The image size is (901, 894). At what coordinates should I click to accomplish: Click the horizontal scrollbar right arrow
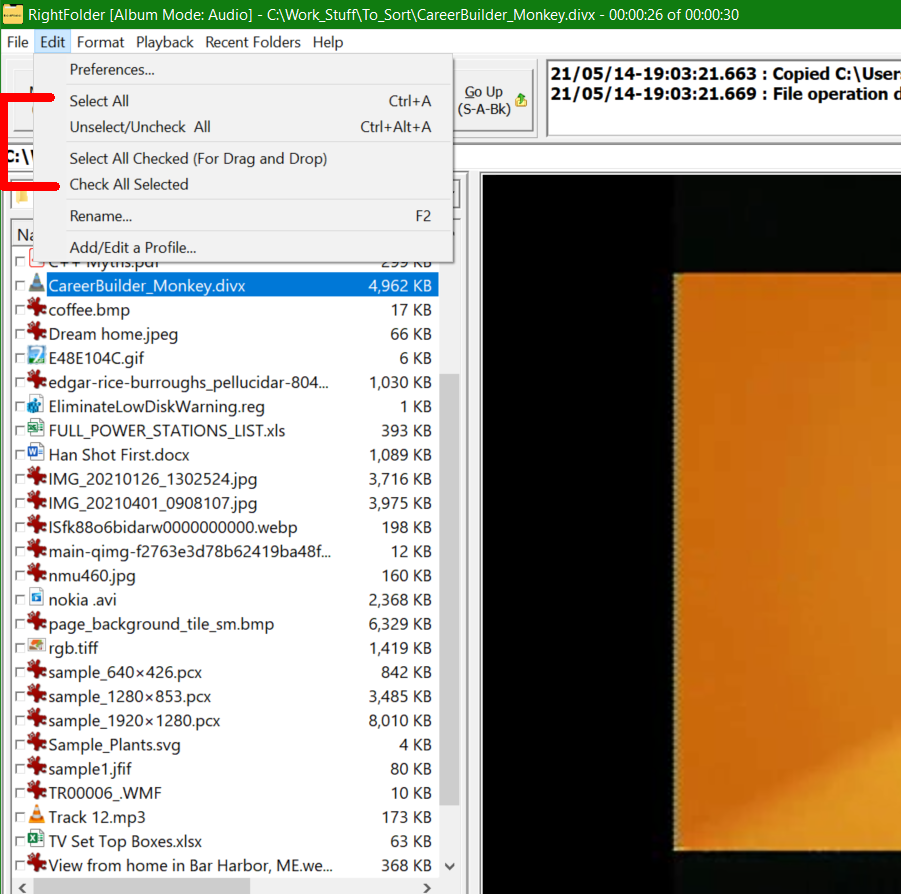pyautogui.click(x=426, y=887)
